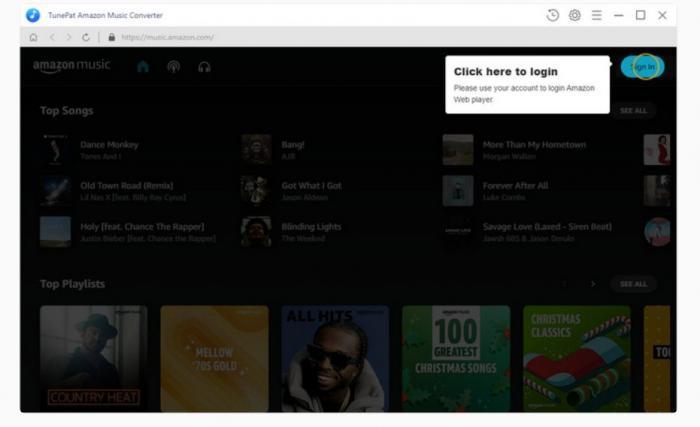700x427 pixels.
Task: Open More Than My Hometown album art
Action: [x=458, y=150]
